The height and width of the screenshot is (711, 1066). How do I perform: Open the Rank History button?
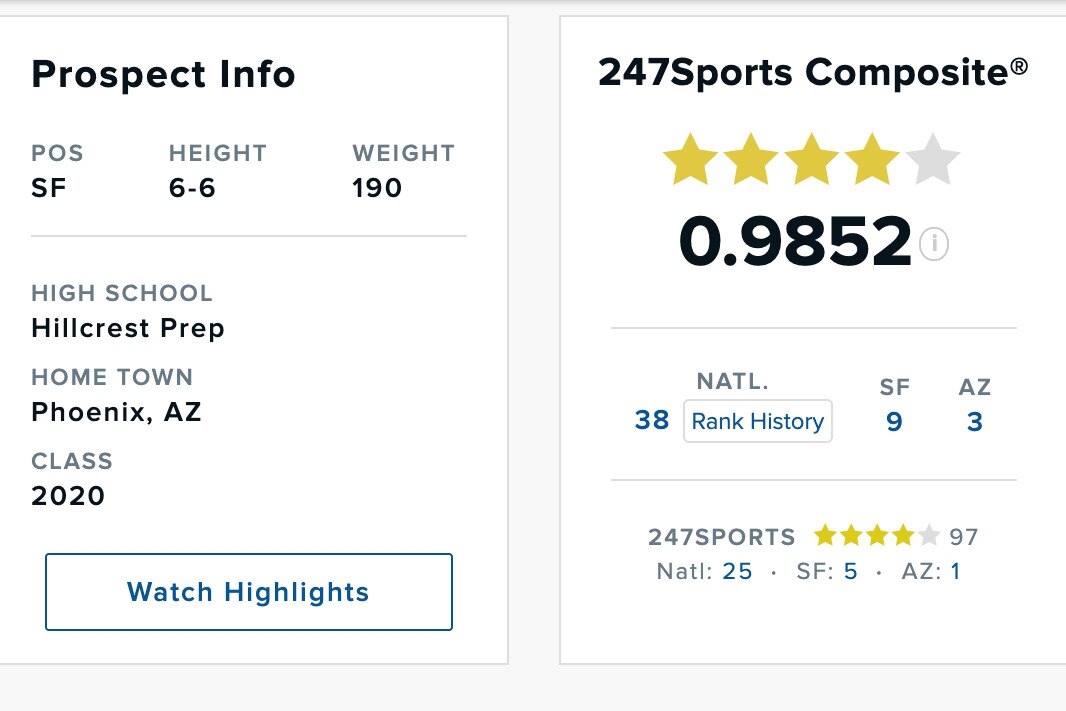point(758,421)
